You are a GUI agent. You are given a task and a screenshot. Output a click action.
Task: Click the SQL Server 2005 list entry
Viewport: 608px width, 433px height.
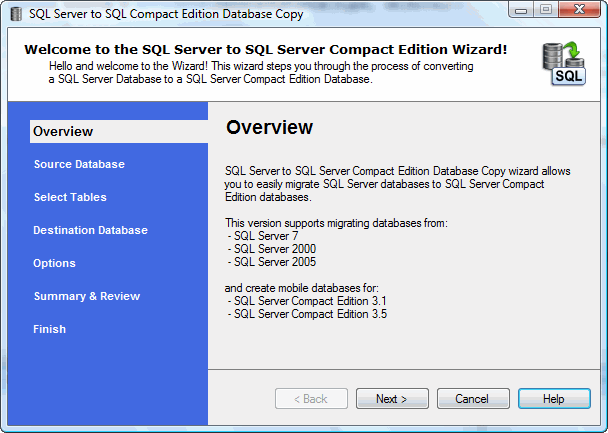tap(273, 262)
